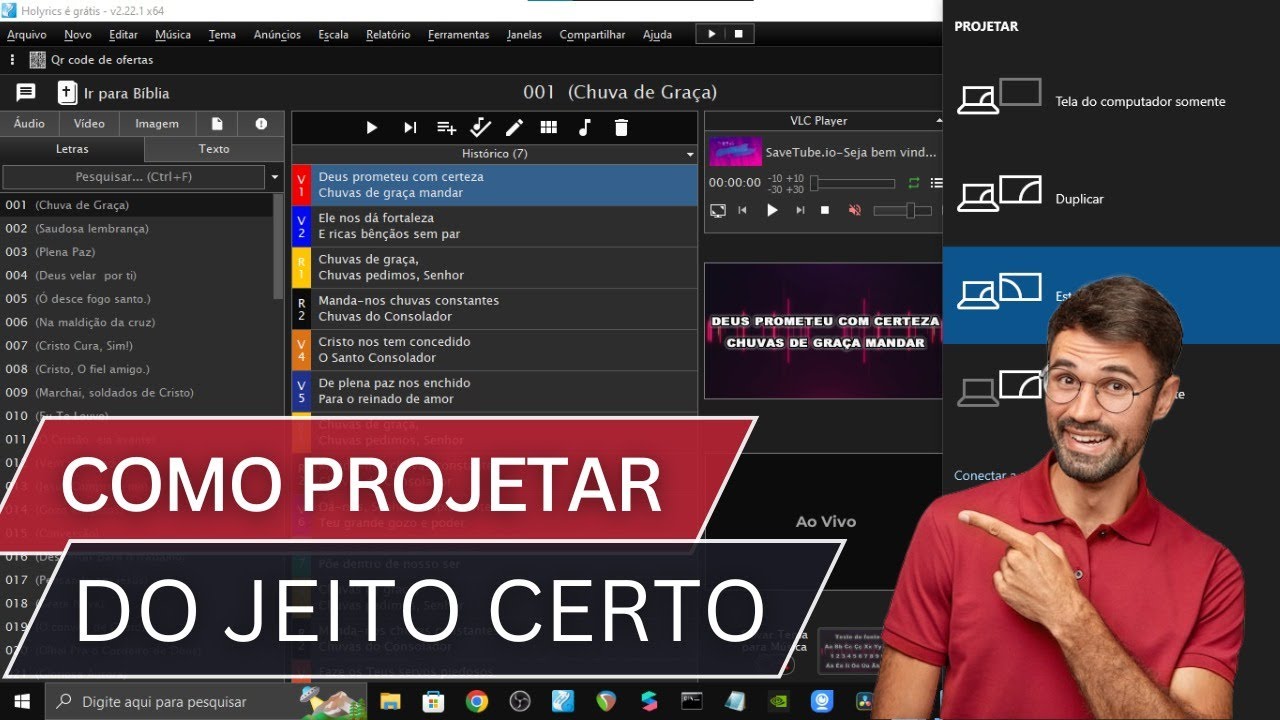Switch to the Vídeo tab
Image resolution: width=1280 pixels, height=720 pixels.
(x=89, y=124)
